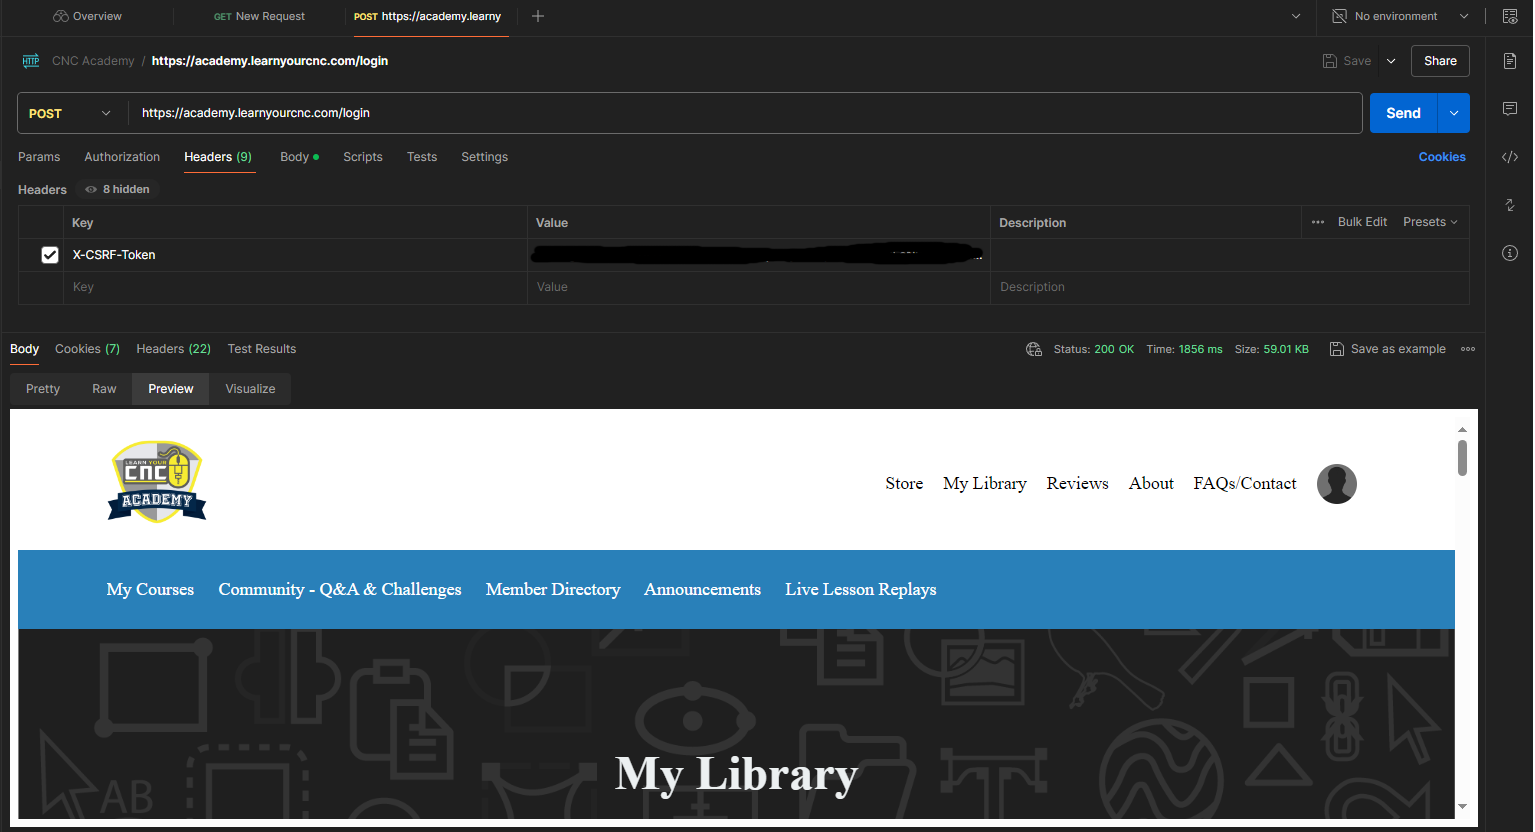Click the empty Key input field
Image resolution: width=1535 pixels, height=832 pixels.
click(295, 287)
